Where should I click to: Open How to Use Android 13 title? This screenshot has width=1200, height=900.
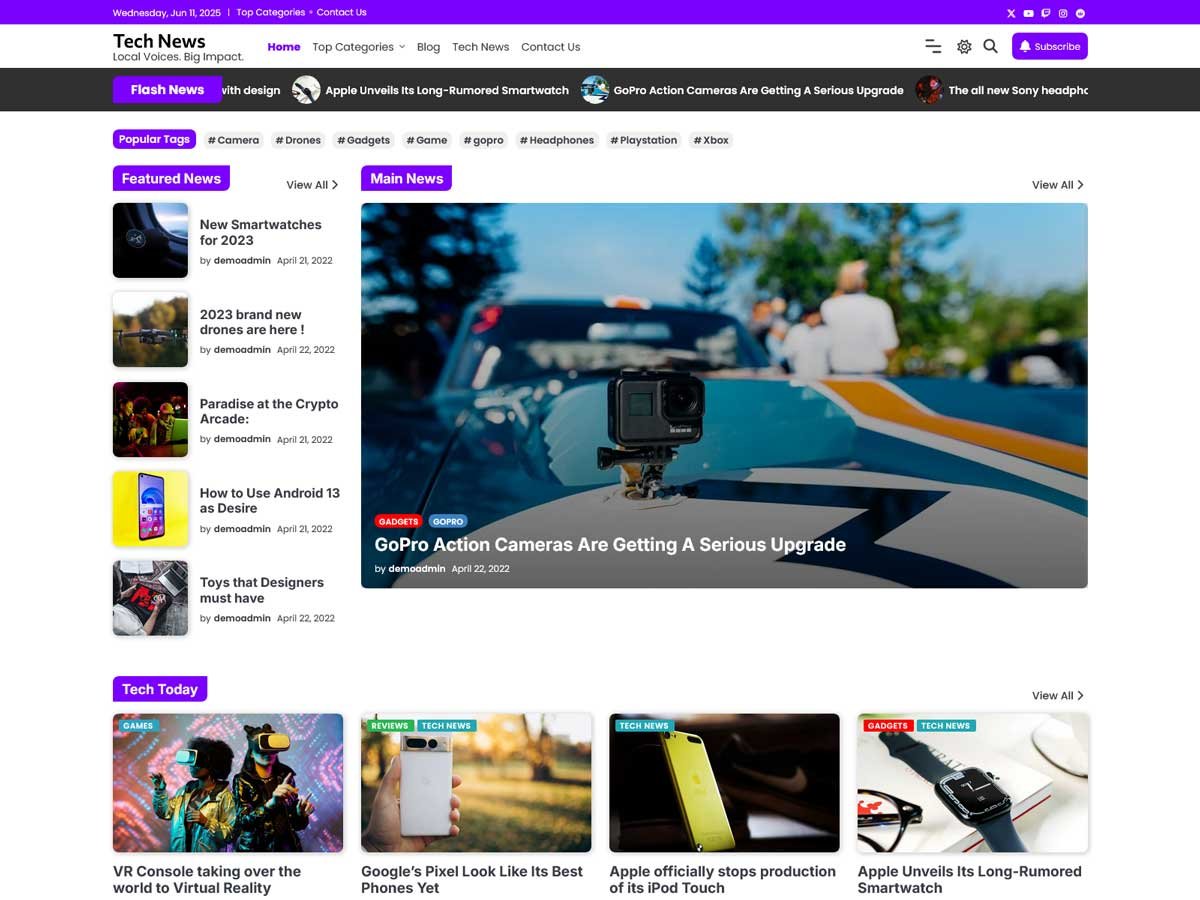(270, 500)
